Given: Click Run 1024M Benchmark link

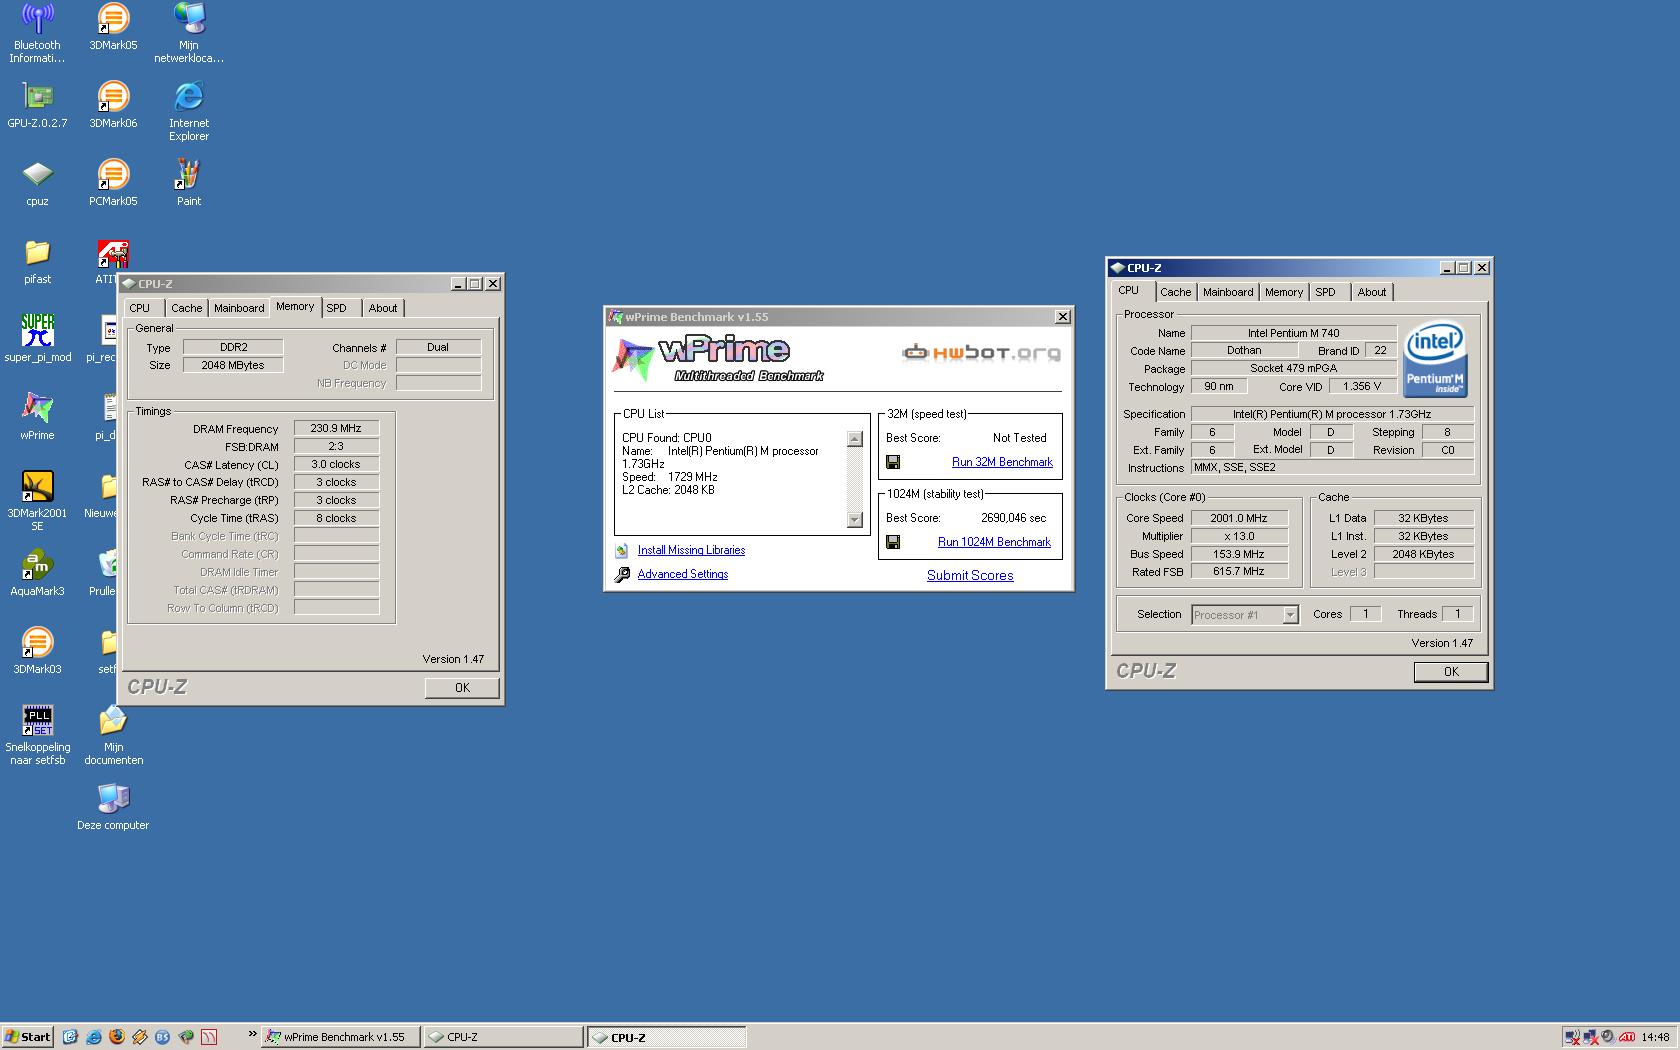Looking at the screenshot, I should [994, 542].
